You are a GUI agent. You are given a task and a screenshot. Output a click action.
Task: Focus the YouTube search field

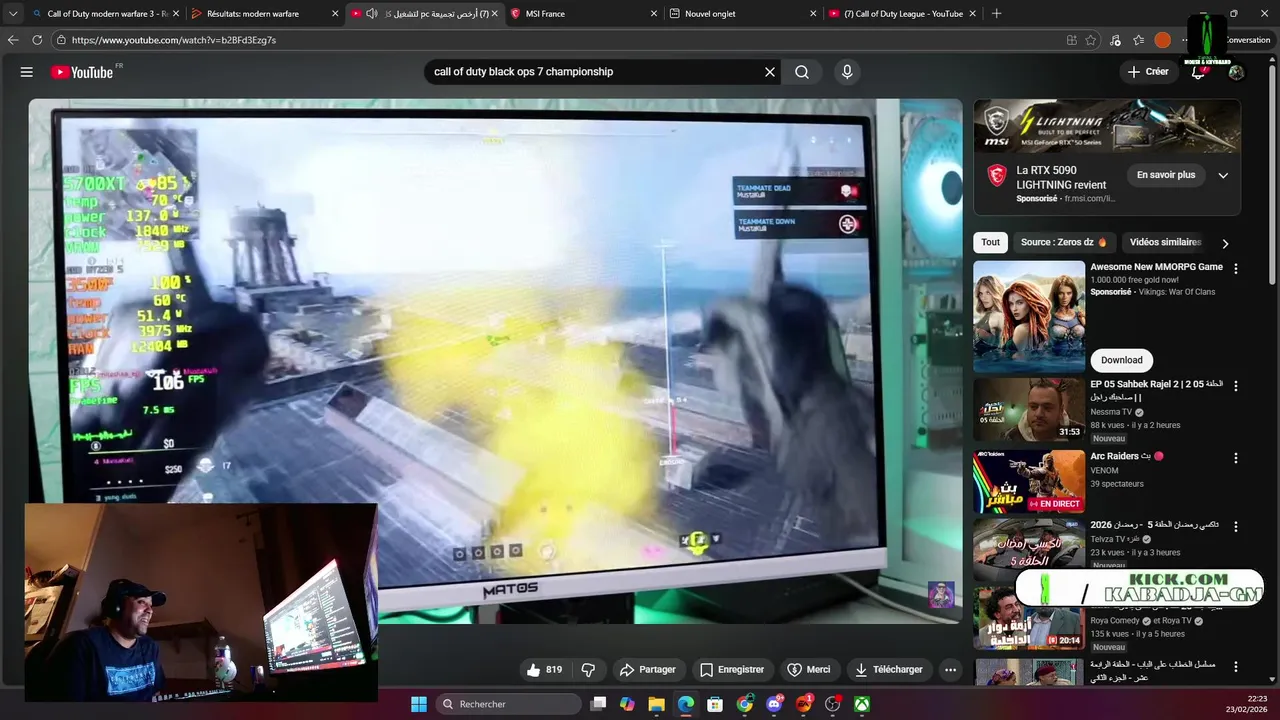pyautogui.click(x=595, y=72)
